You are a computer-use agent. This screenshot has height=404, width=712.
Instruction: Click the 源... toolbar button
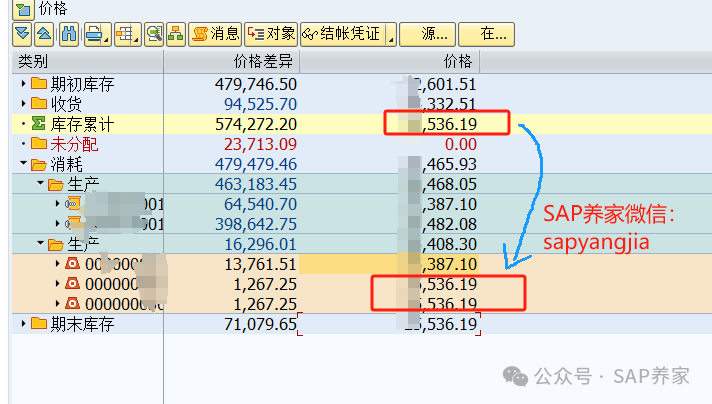[x=429, y=34]
